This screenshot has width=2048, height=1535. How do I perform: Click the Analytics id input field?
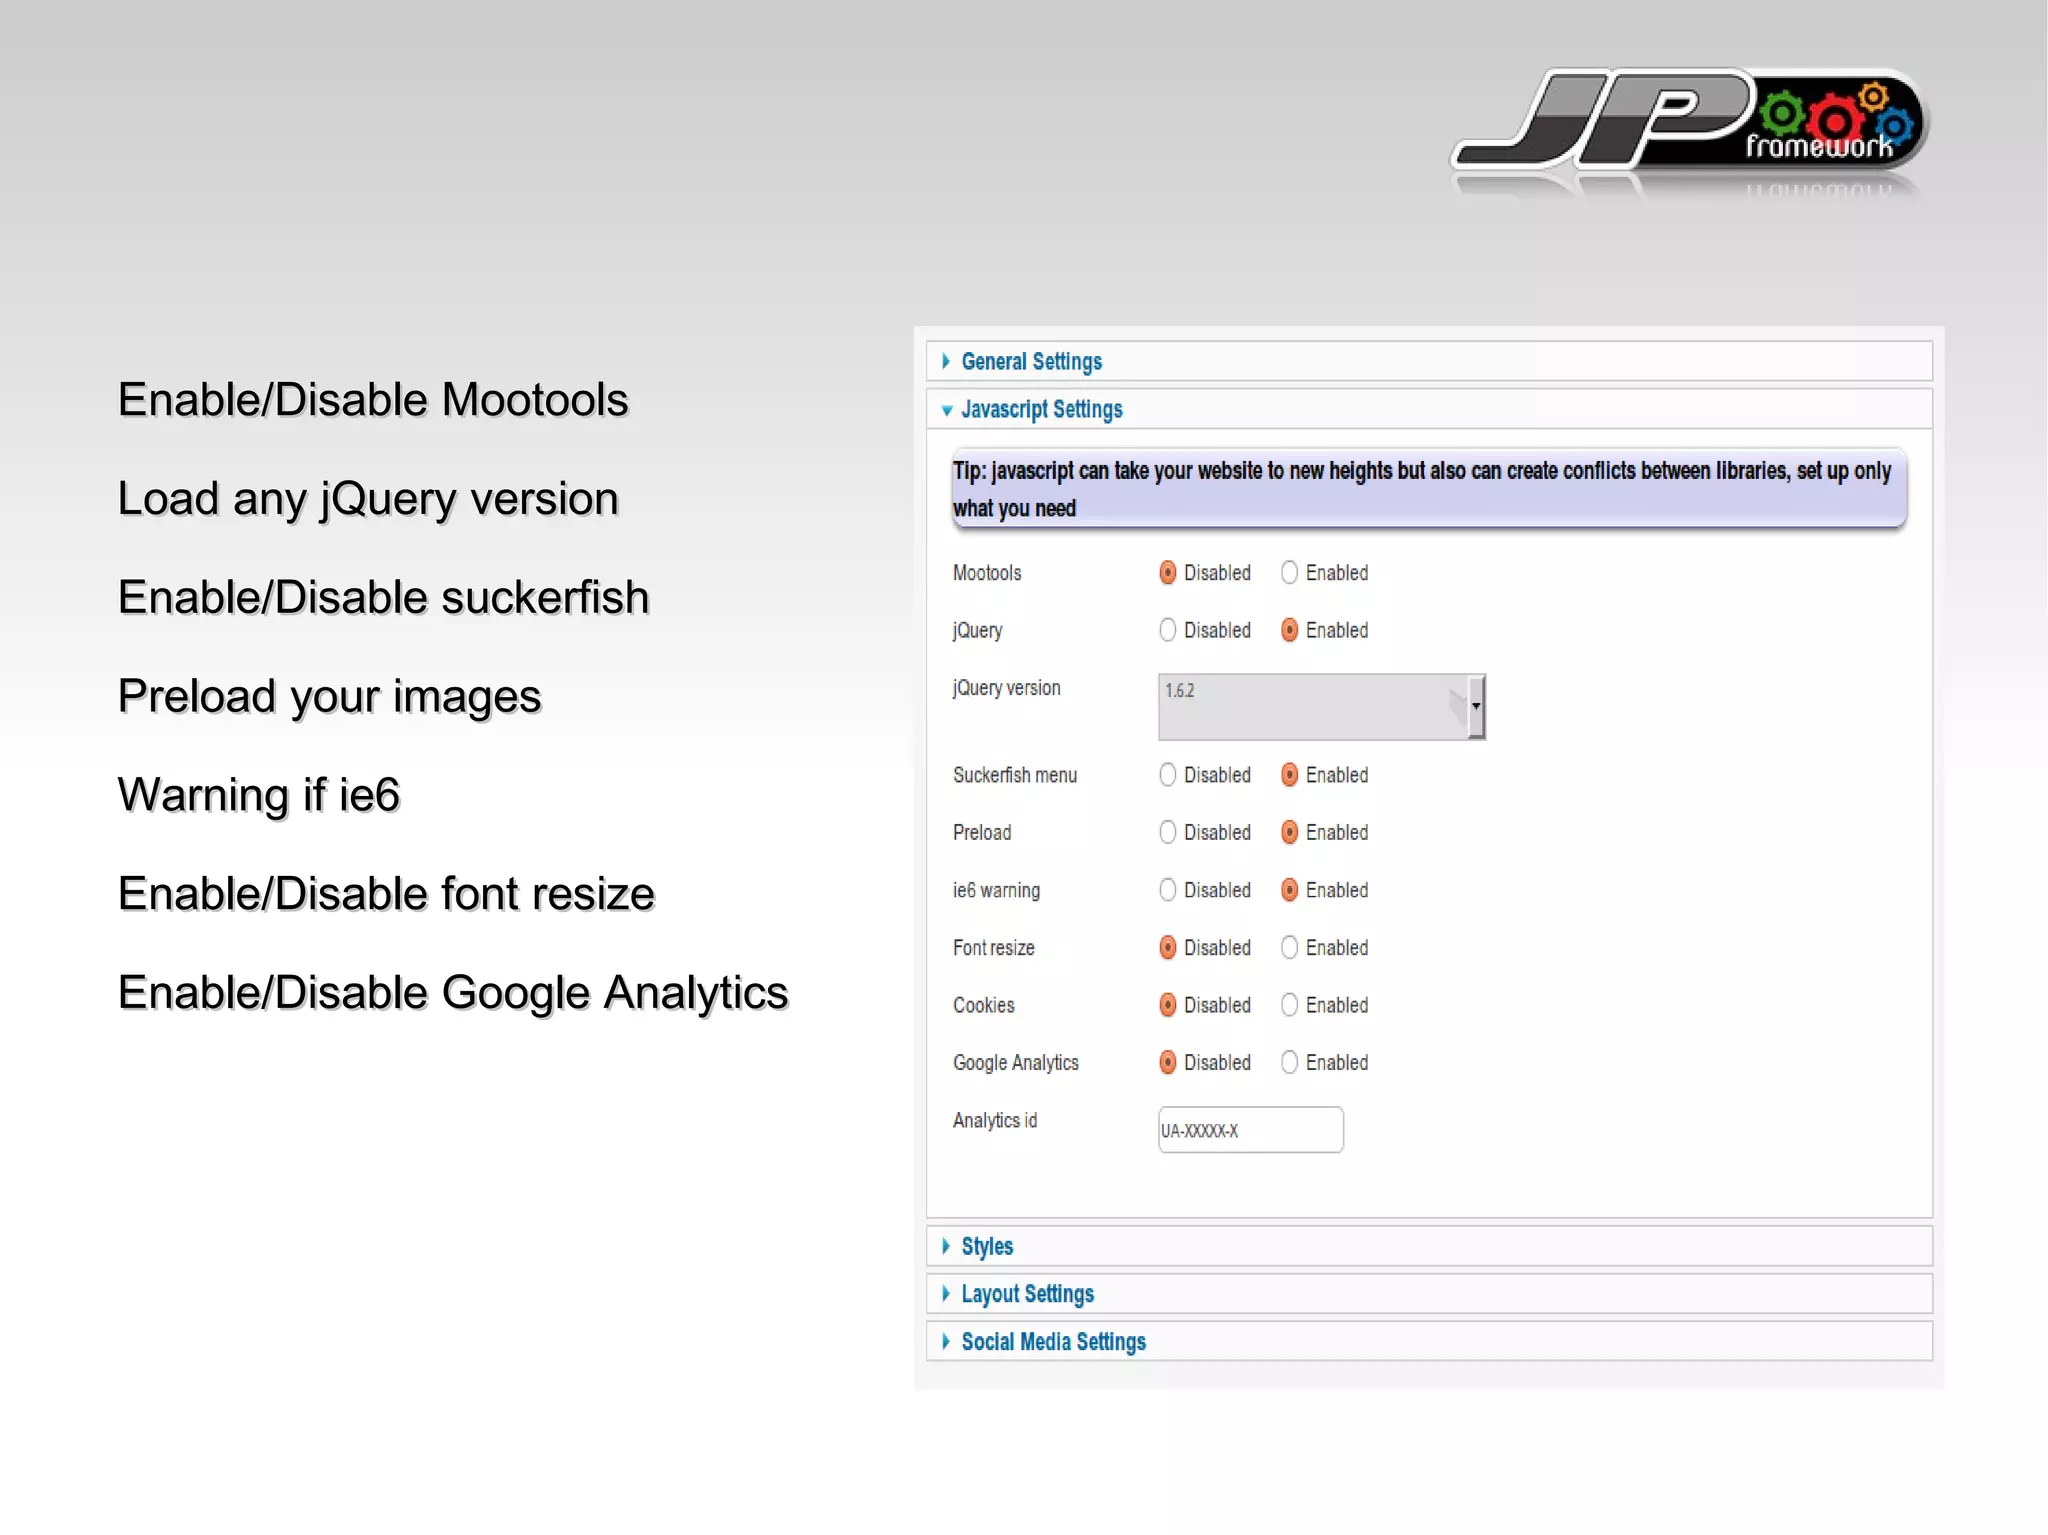coord(1250,1130)
